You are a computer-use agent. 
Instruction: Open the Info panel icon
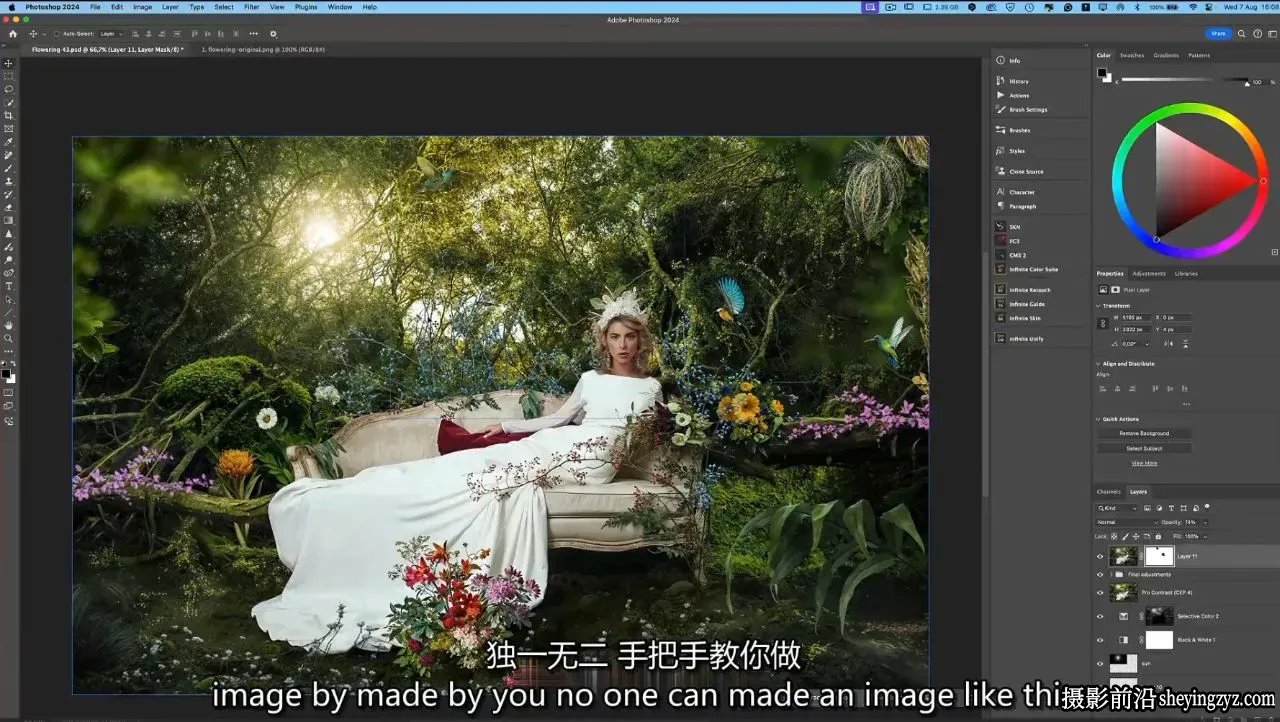point(1000,60)
